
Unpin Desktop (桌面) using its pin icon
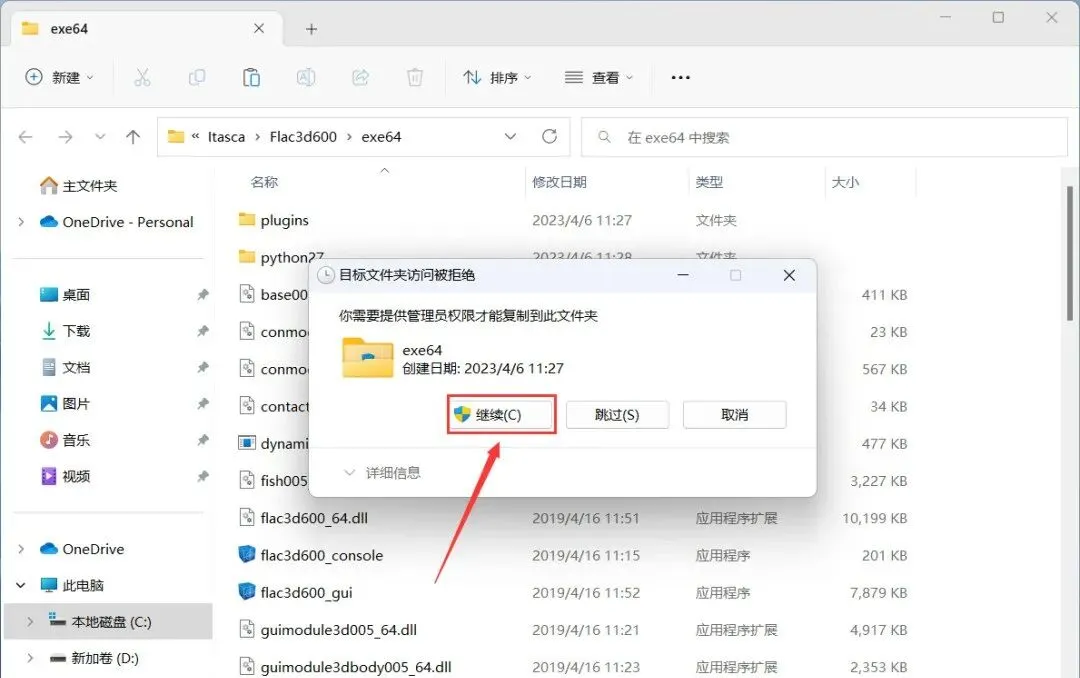click(x=202, y=295)
